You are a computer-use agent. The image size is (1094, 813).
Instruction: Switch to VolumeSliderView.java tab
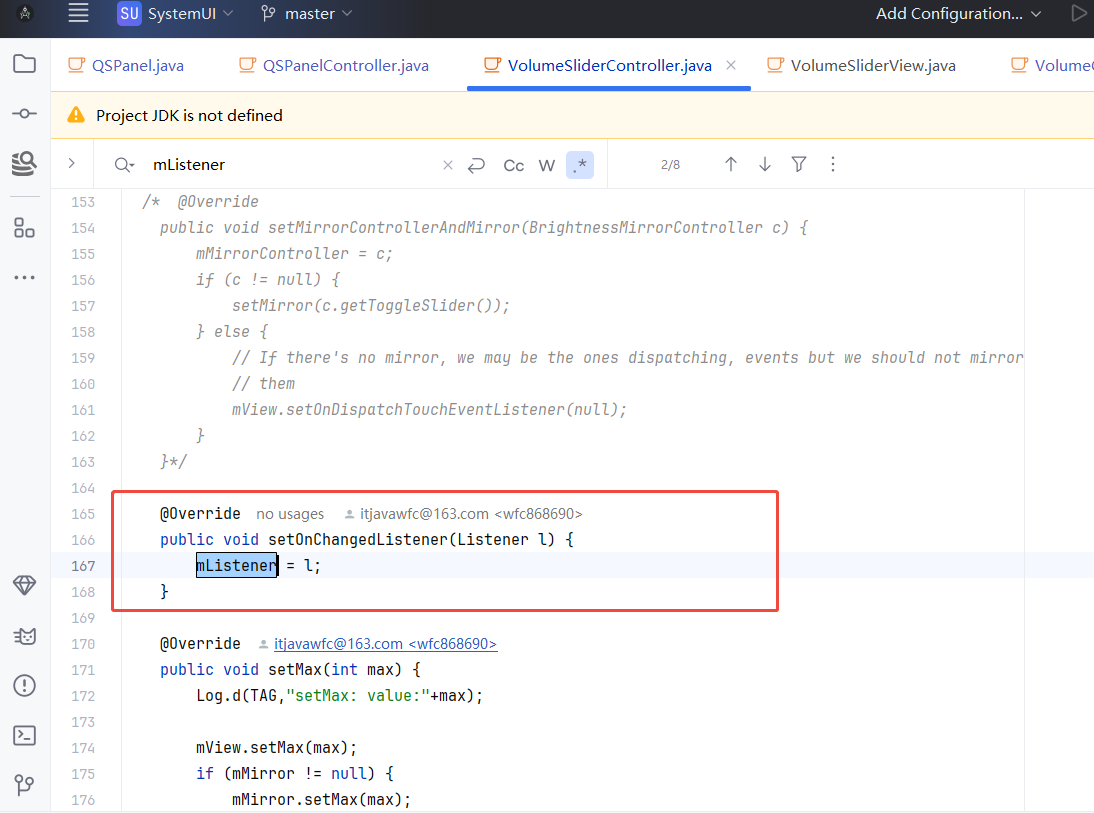862,65
